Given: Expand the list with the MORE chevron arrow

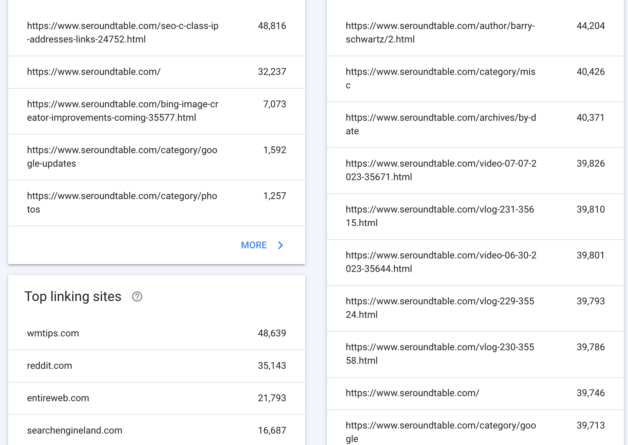Looking at the screenshot, I should coord(280,245).
